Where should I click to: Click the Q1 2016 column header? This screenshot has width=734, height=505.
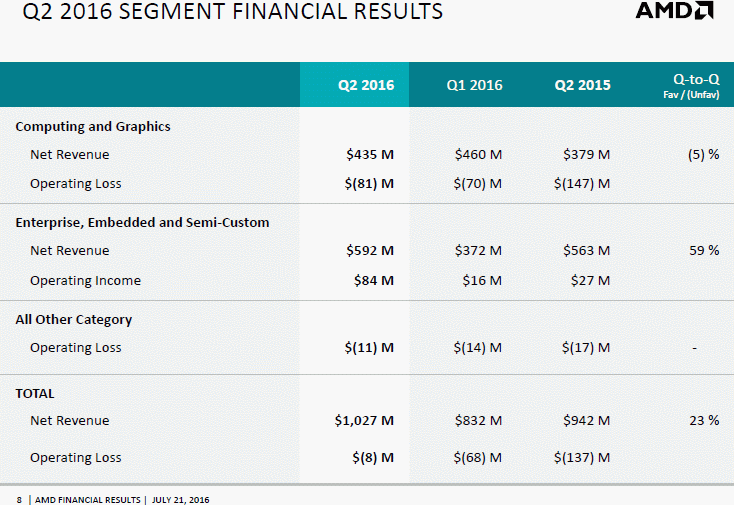coord(474,85)
